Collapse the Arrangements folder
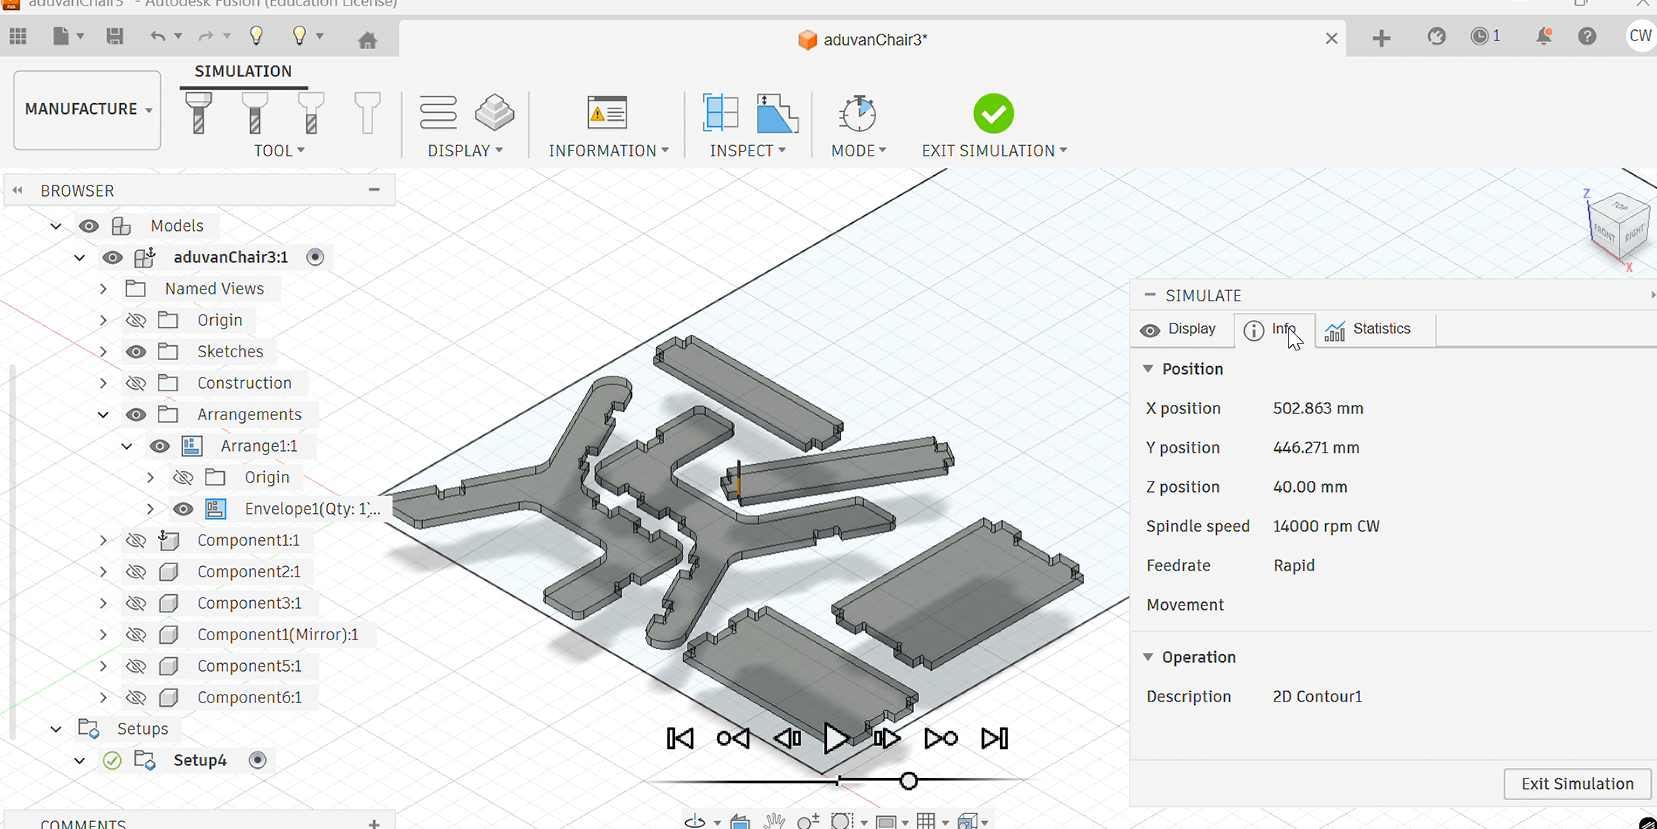The image size is (1657, 829). click(x=103, y=415)
